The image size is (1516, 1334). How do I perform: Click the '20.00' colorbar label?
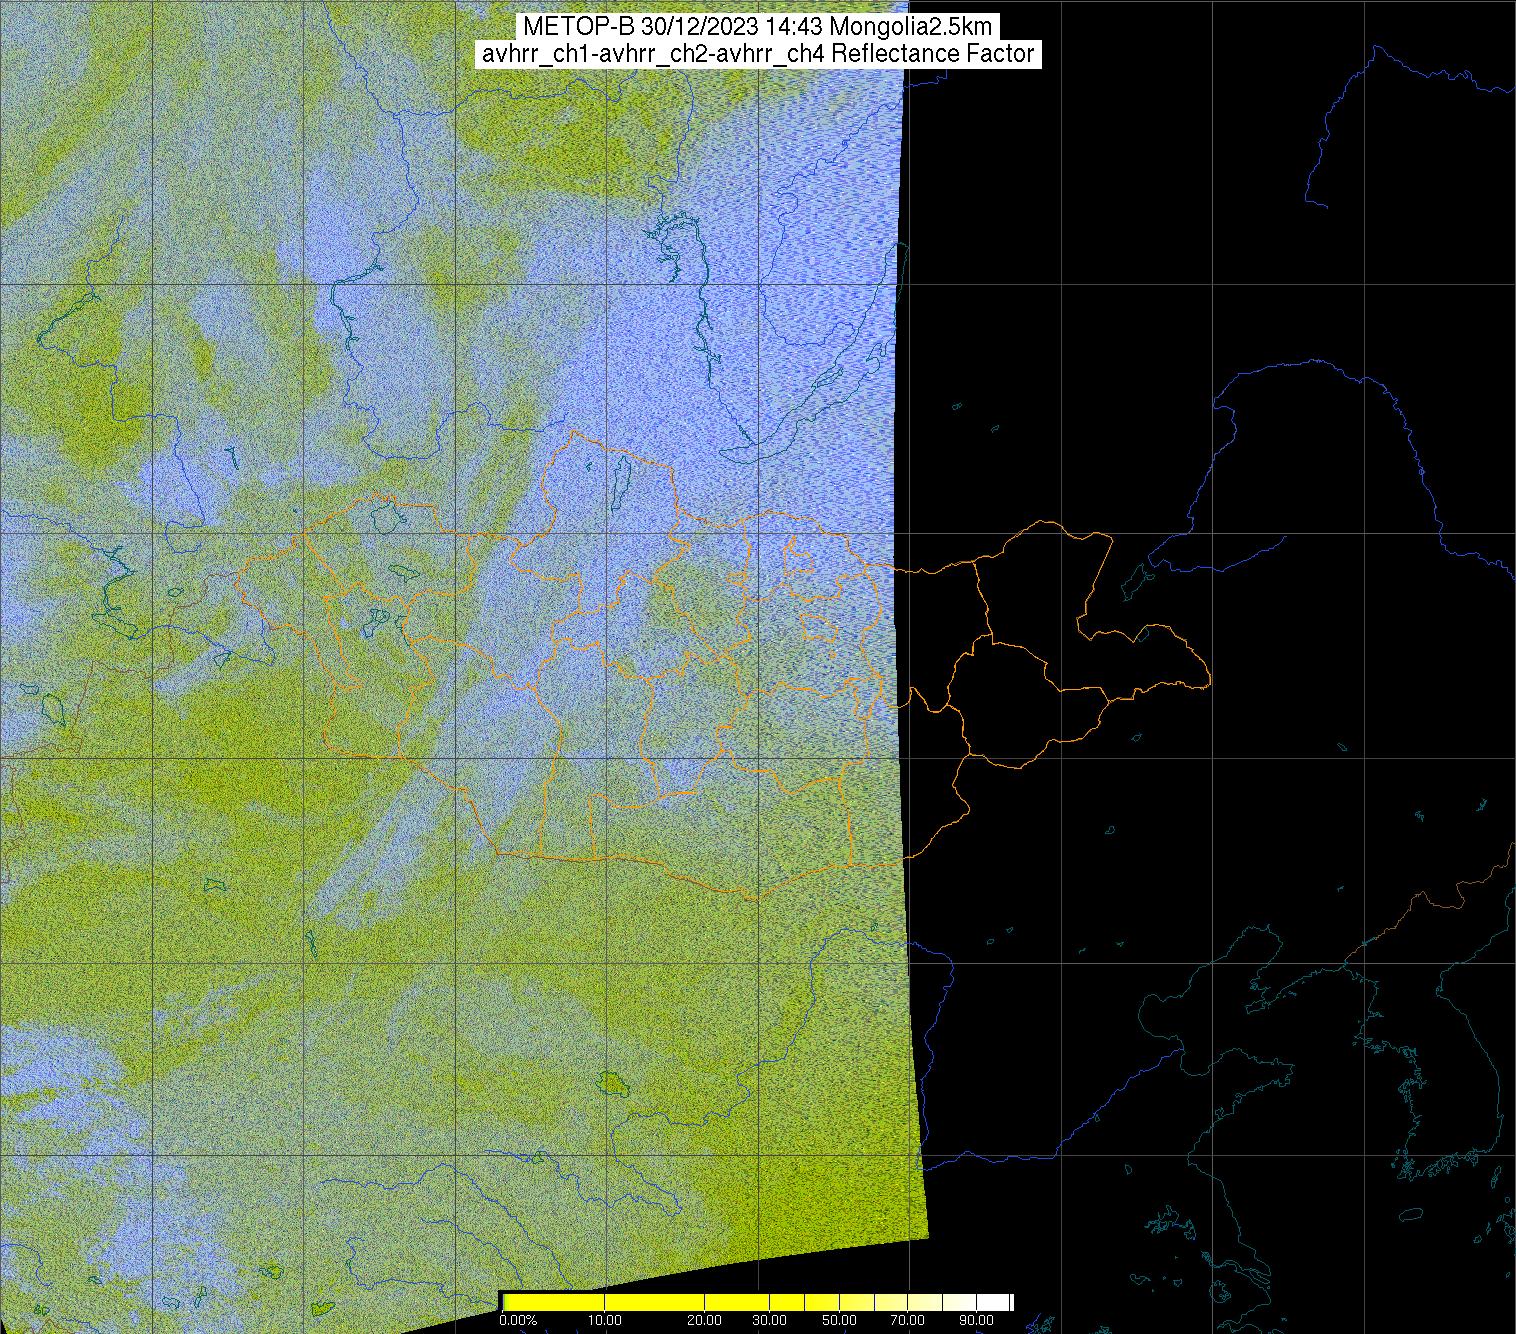[x=705, y=1320]
